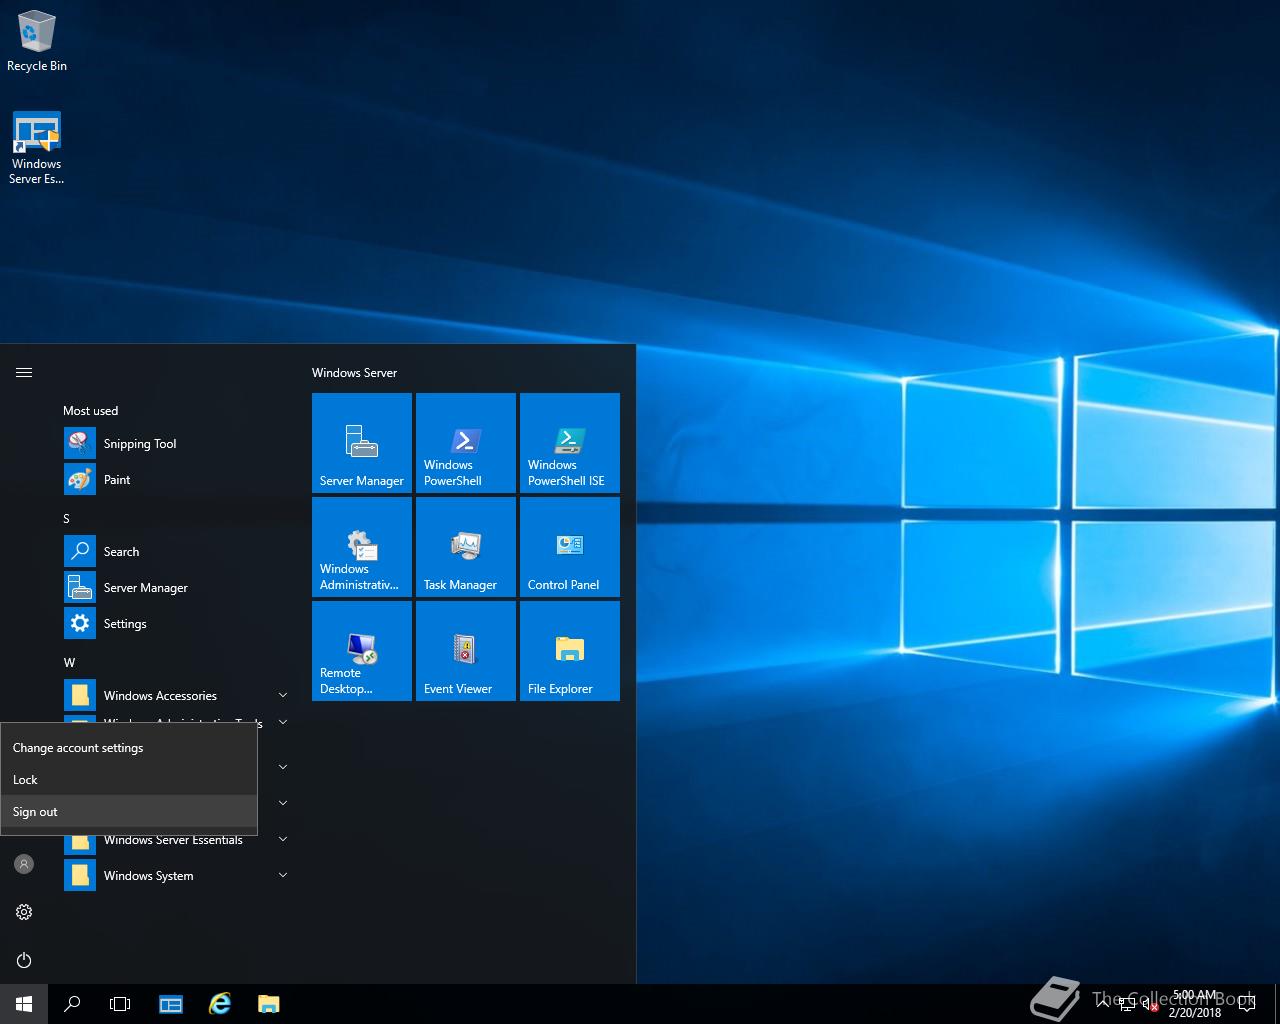This screenshot has height=1024, width=1280.
Task: Open the Remote Desktop tile
Action: point(362,651)
